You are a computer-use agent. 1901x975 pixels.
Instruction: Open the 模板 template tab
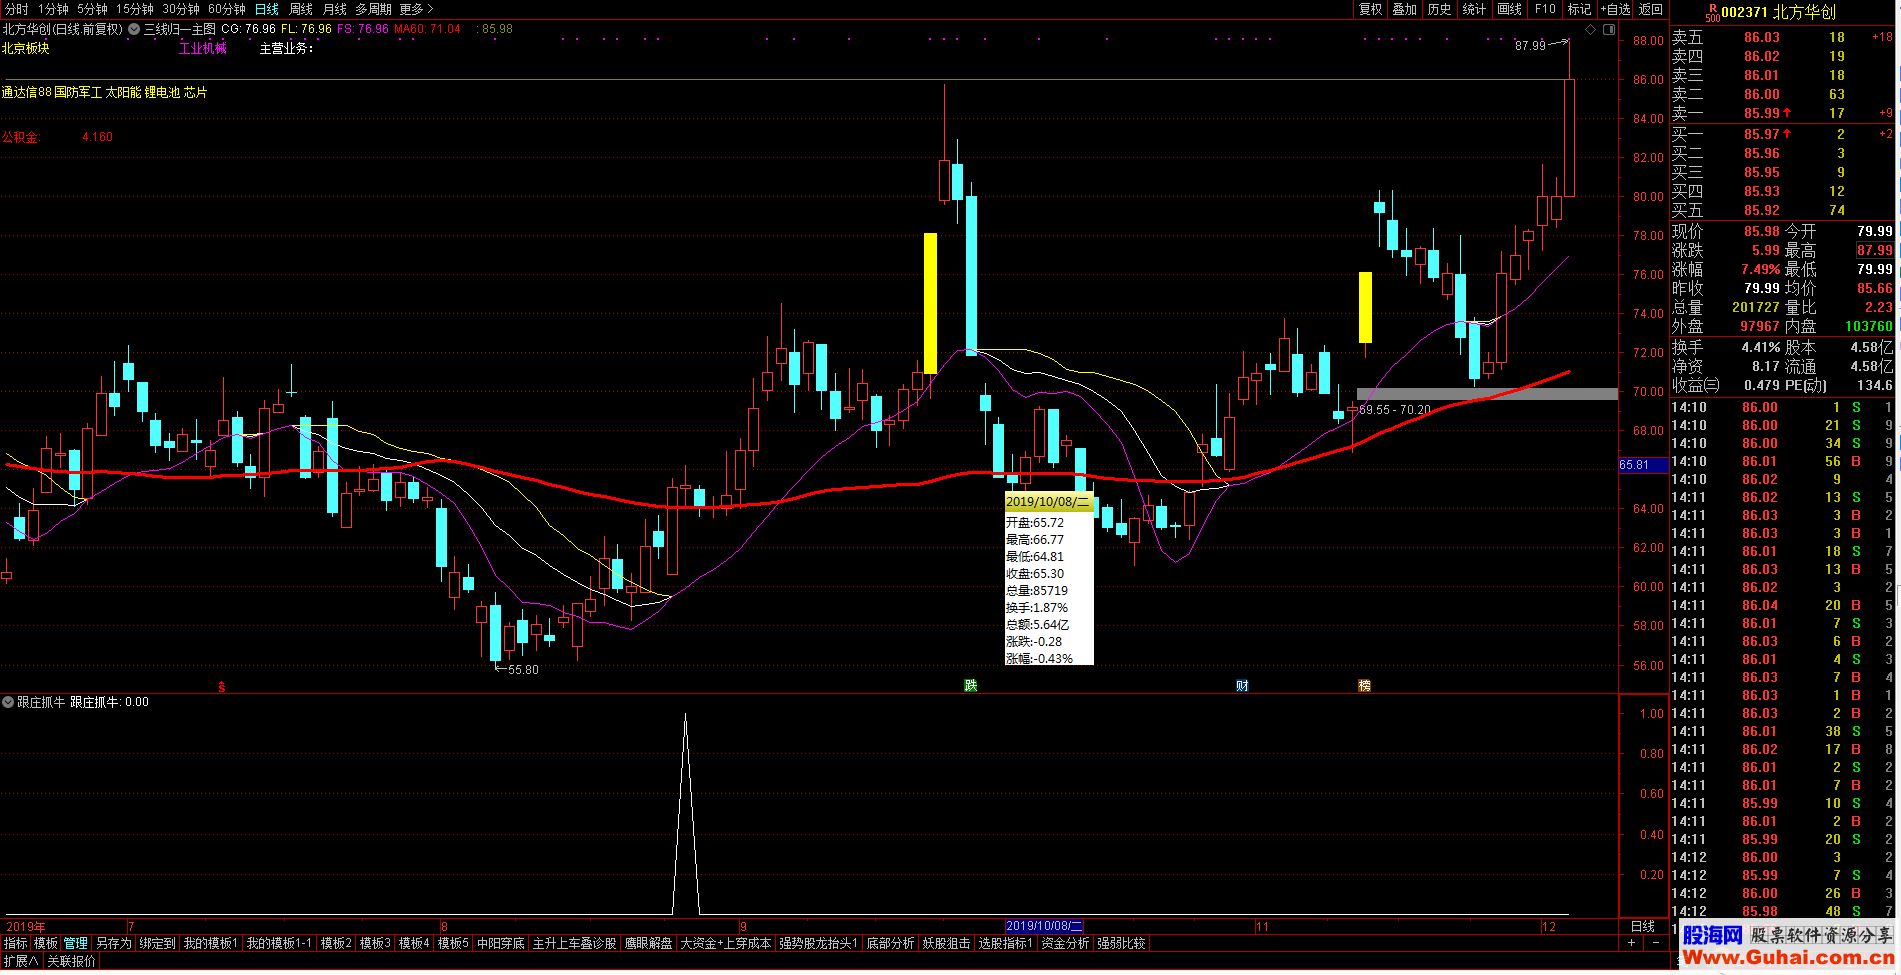[x=46, y=943]
